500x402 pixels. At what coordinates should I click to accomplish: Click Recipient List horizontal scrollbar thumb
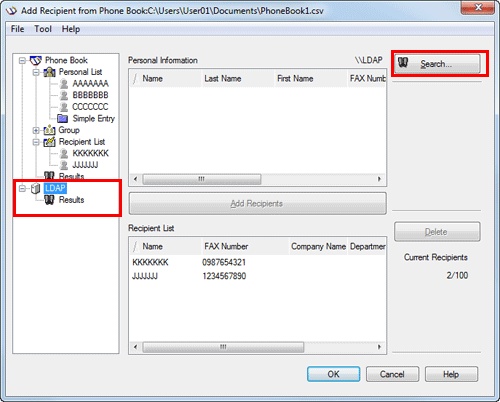223,347
